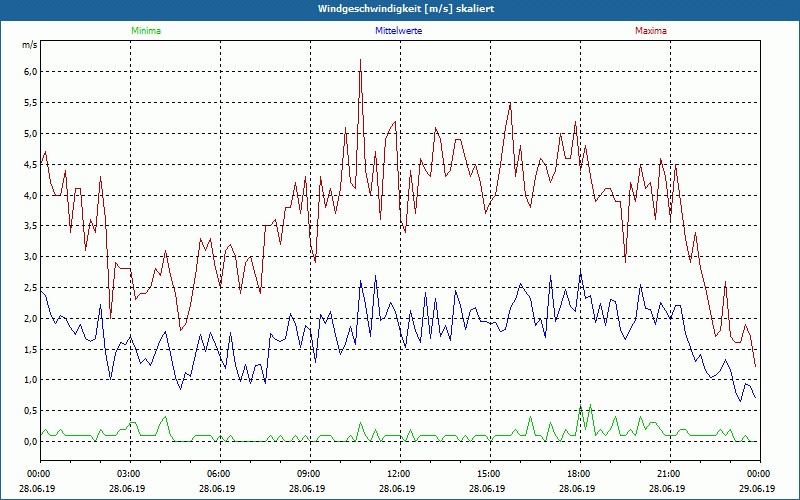Click the 0,5 y-axis value
This screenshot has width=800, height=500.
point(31,411)
